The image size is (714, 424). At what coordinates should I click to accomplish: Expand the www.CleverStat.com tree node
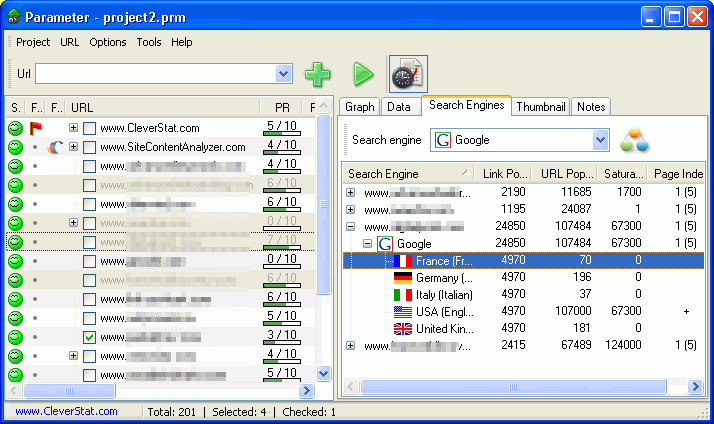pyautogui.click(x=73, y=128)
